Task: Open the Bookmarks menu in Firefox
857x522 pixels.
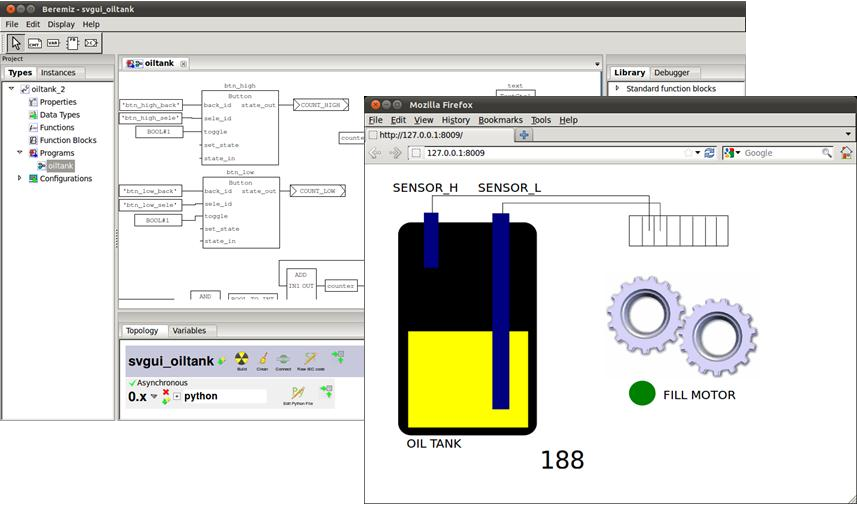Action: 500,120
